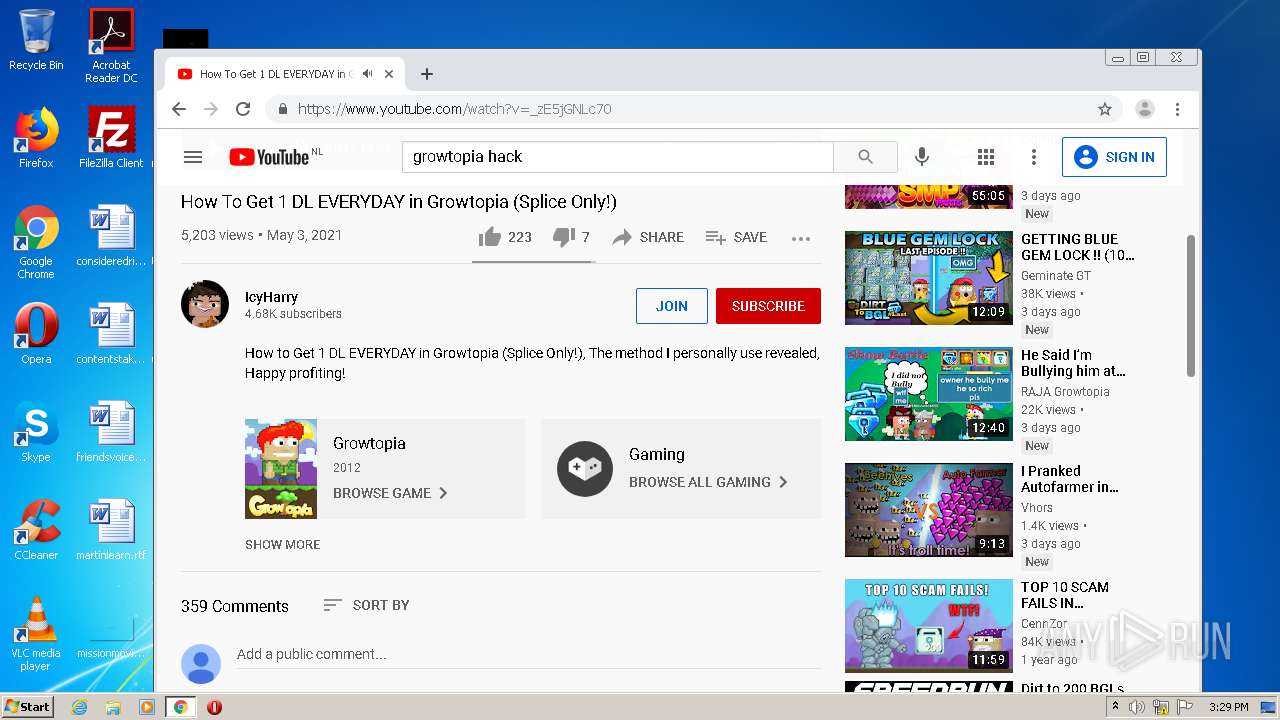Open I Pranked Autofarmer video thumbnail

[928, 510]
